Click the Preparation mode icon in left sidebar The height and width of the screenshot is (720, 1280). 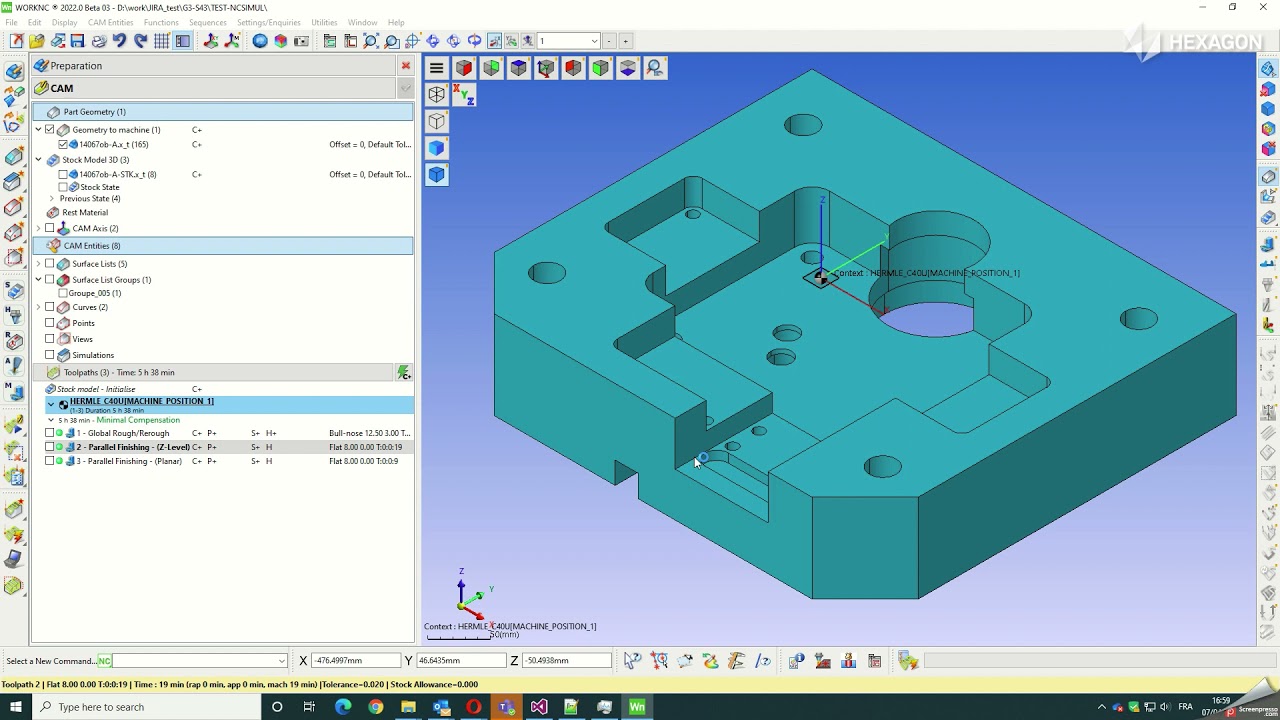click(x=14, y=72)
